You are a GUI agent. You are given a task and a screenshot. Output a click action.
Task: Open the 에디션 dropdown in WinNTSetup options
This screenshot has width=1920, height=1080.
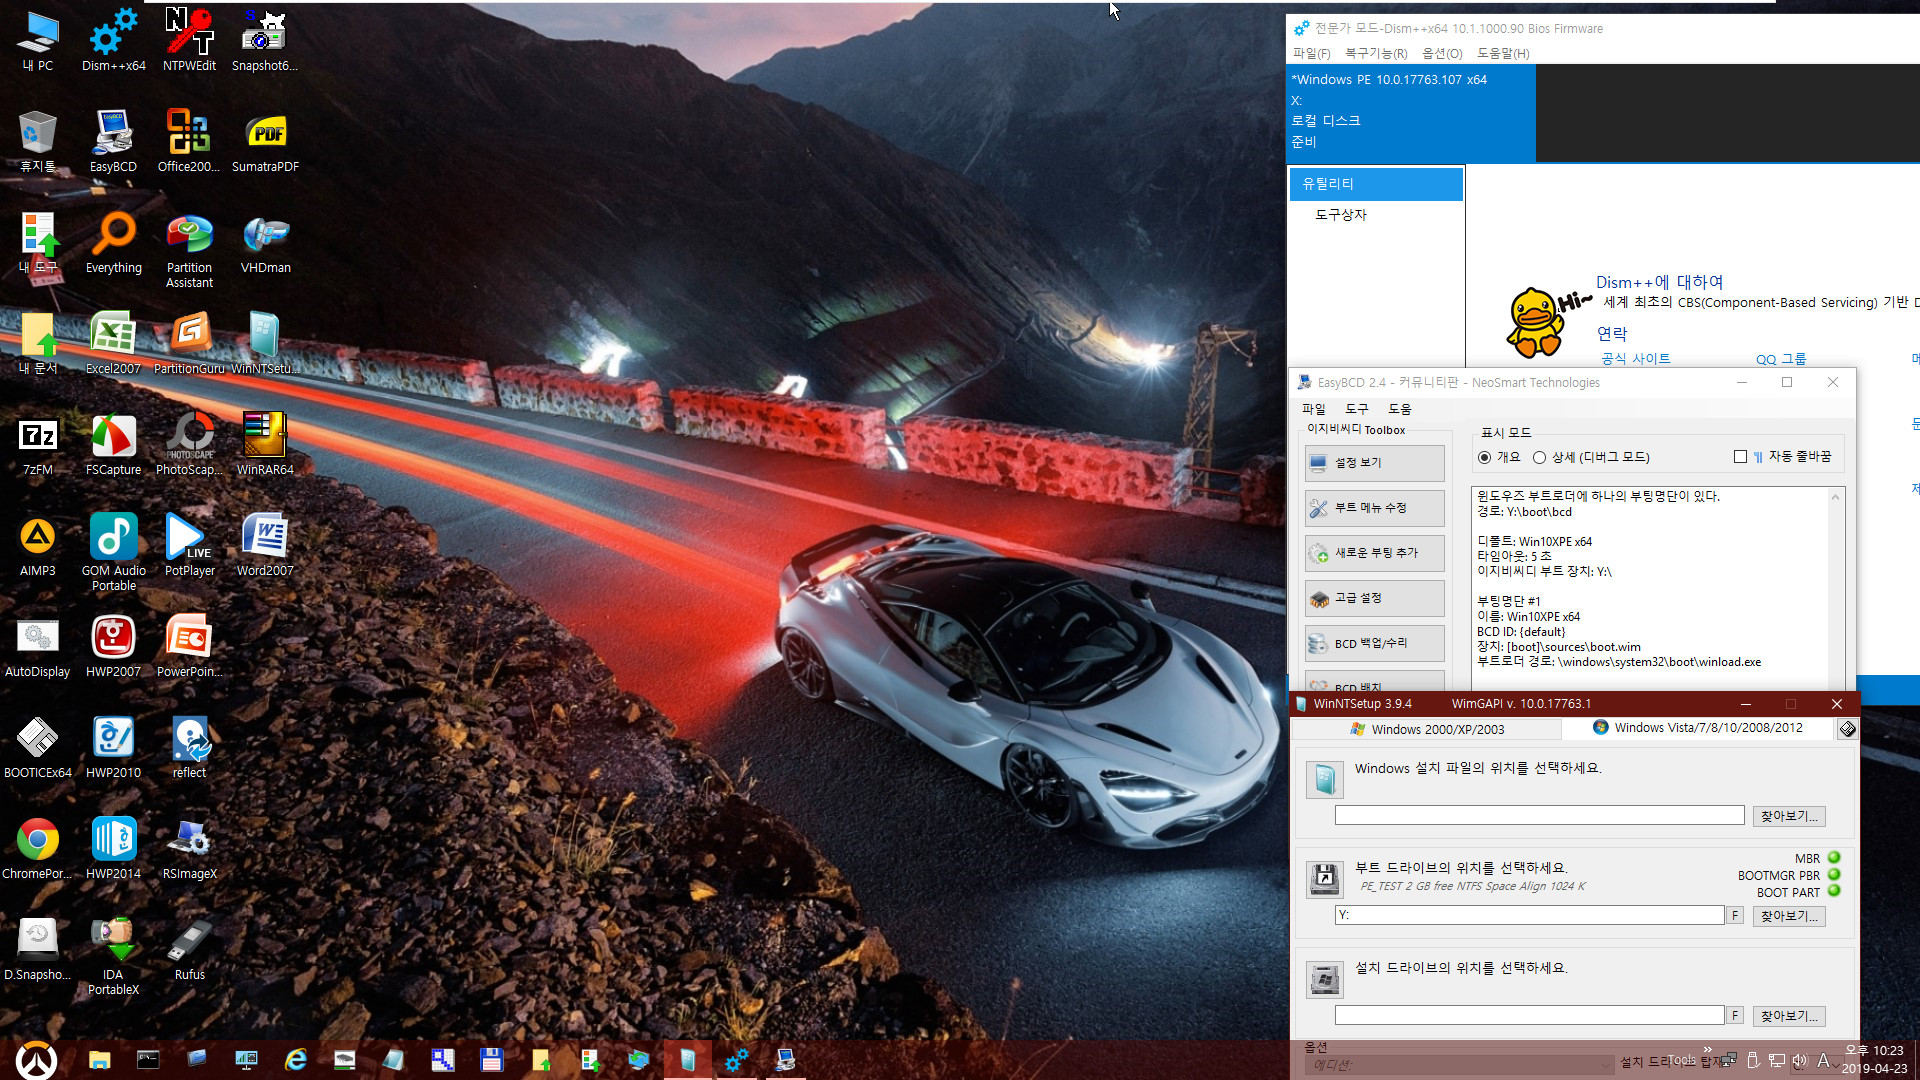coord(1458,1065)
